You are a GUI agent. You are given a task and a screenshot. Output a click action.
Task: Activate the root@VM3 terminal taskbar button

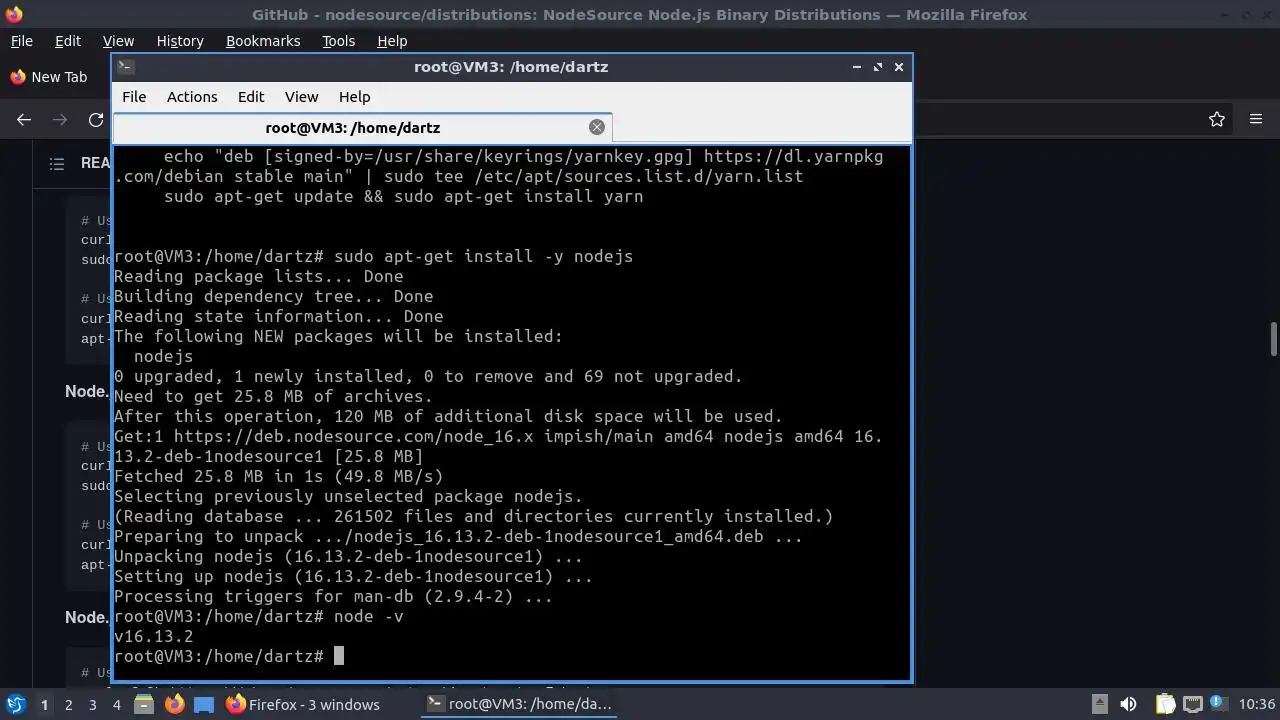519,704
